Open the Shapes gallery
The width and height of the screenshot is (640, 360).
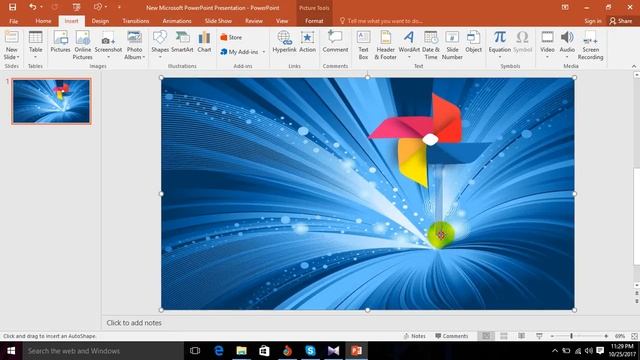click(x=160, y=45)
